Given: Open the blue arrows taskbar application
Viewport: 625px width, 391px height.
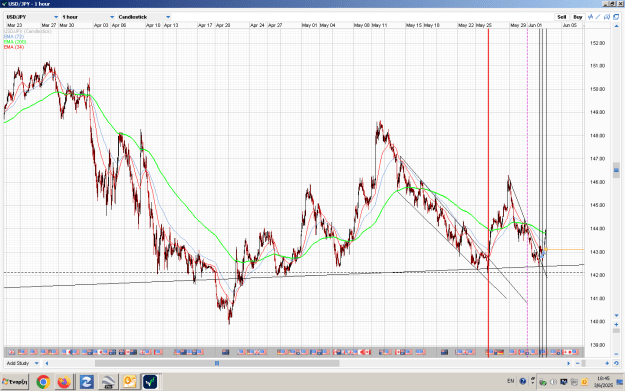Looking at the screenshot, I should click(x=86, y=382).
